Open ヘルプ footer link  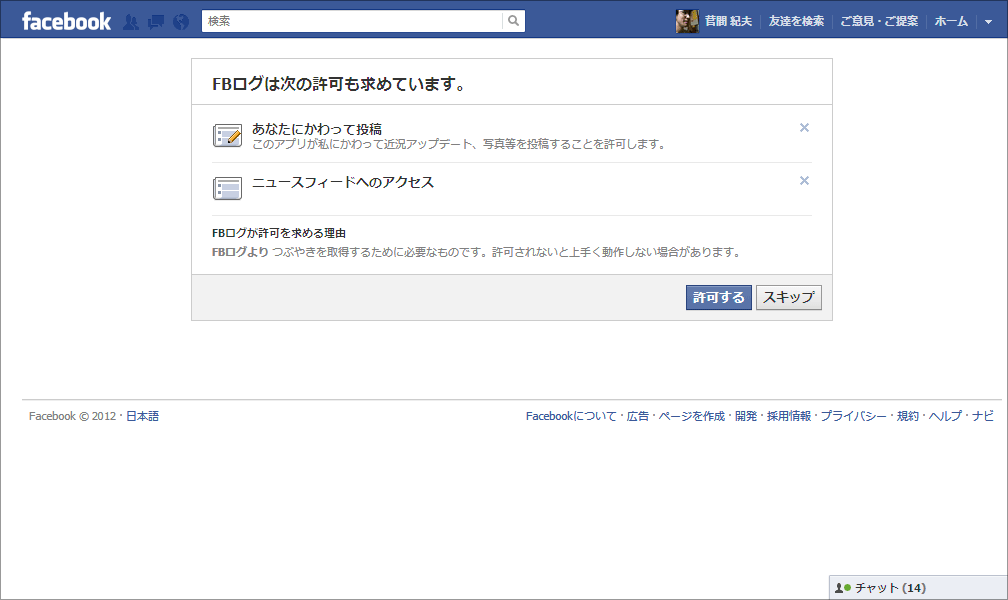(x=945, y=416)
